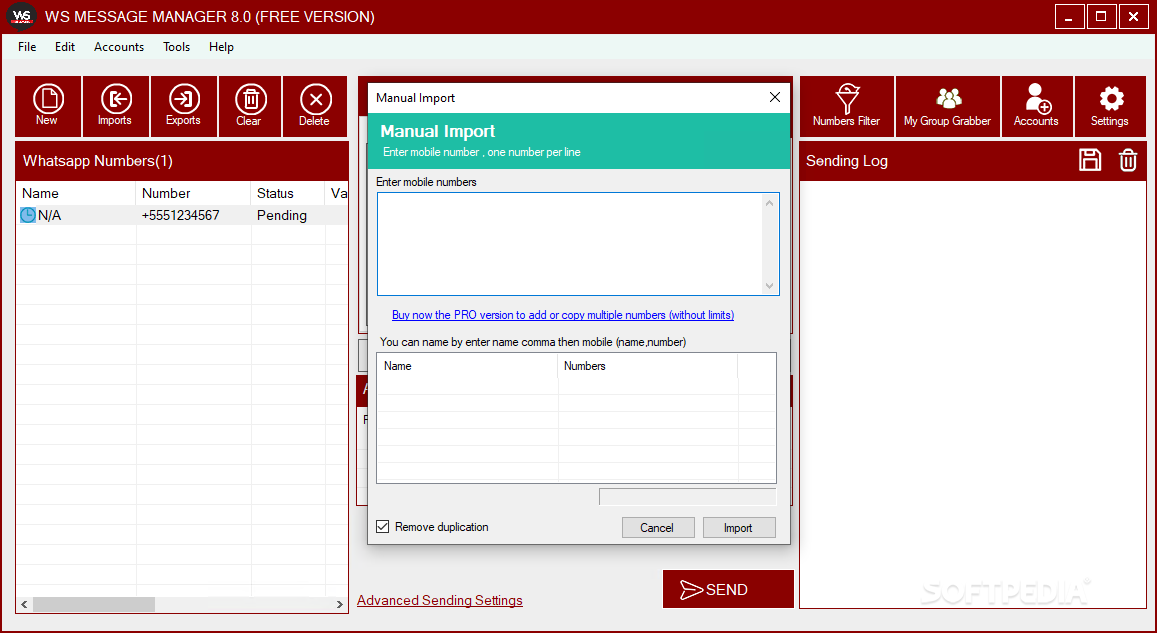Click the New toolbar icon
The width and height of the screenshot is (1157, 633).
click(48, 106)
